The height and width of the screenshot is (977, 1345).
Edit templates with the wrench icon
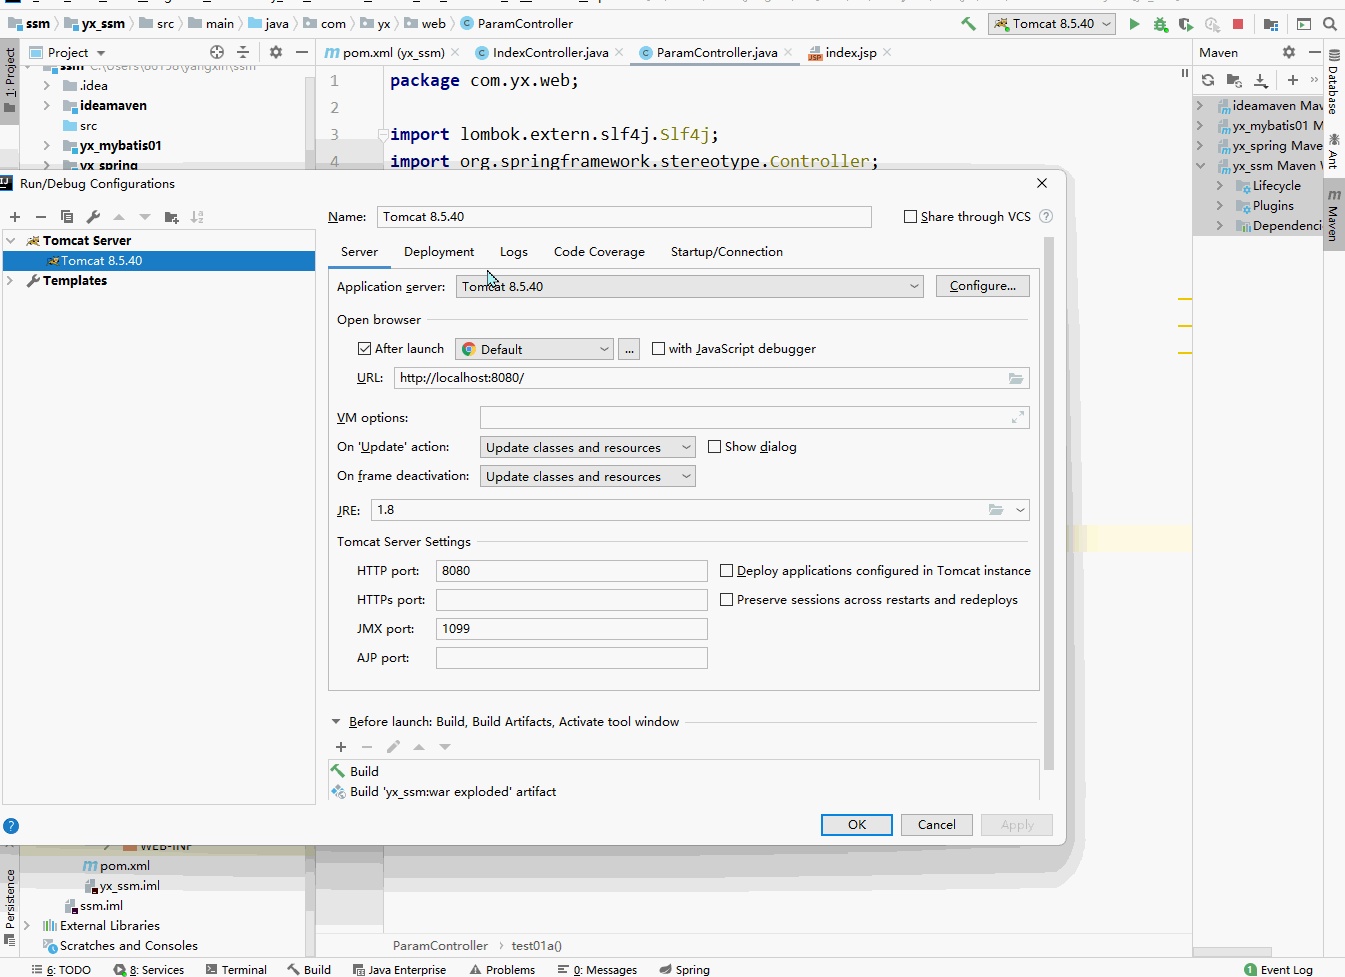click(x=93, y=217)
